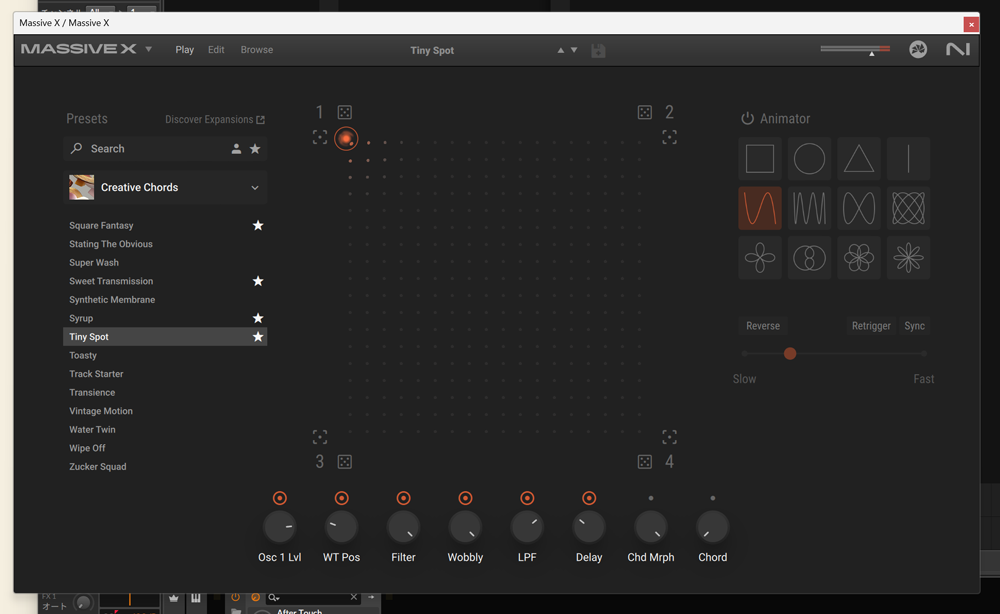1000x614 pixels.
Task: Filter presets by favorites star icon
Action: [x=255, y=149]
